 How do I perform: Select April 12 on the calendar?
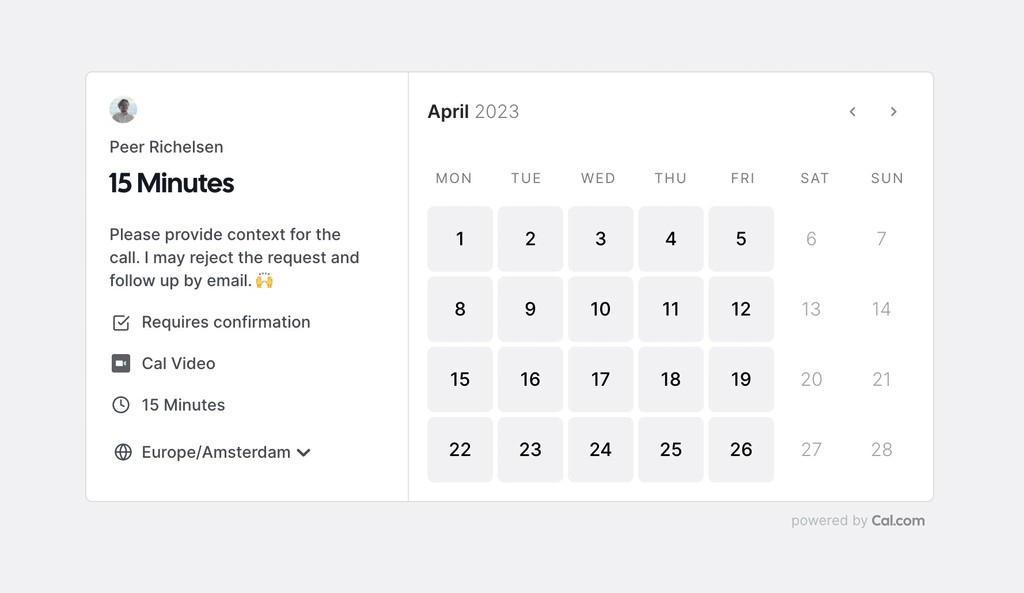pyautogui.click(x=741, y=309)
